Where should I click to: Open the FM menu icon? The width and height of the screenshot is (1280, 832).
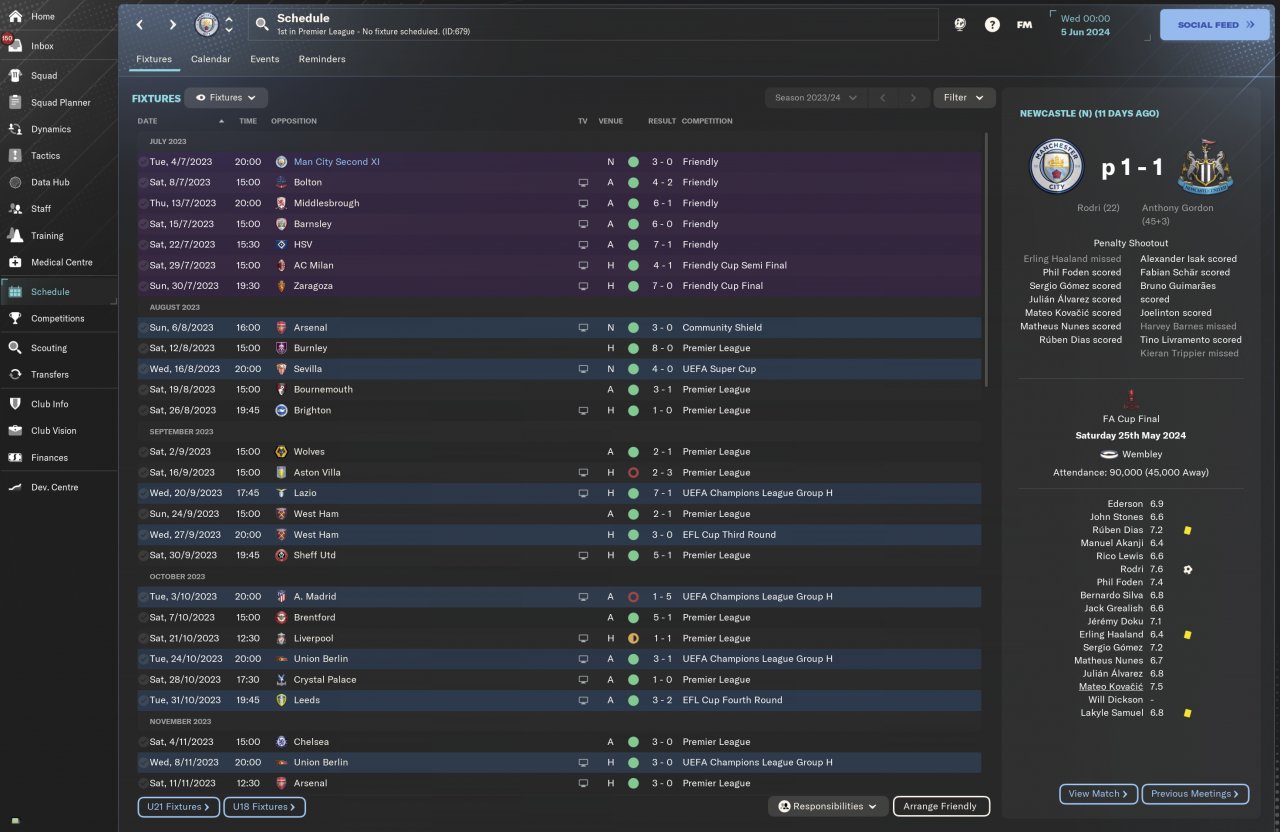coord(1024,25)
